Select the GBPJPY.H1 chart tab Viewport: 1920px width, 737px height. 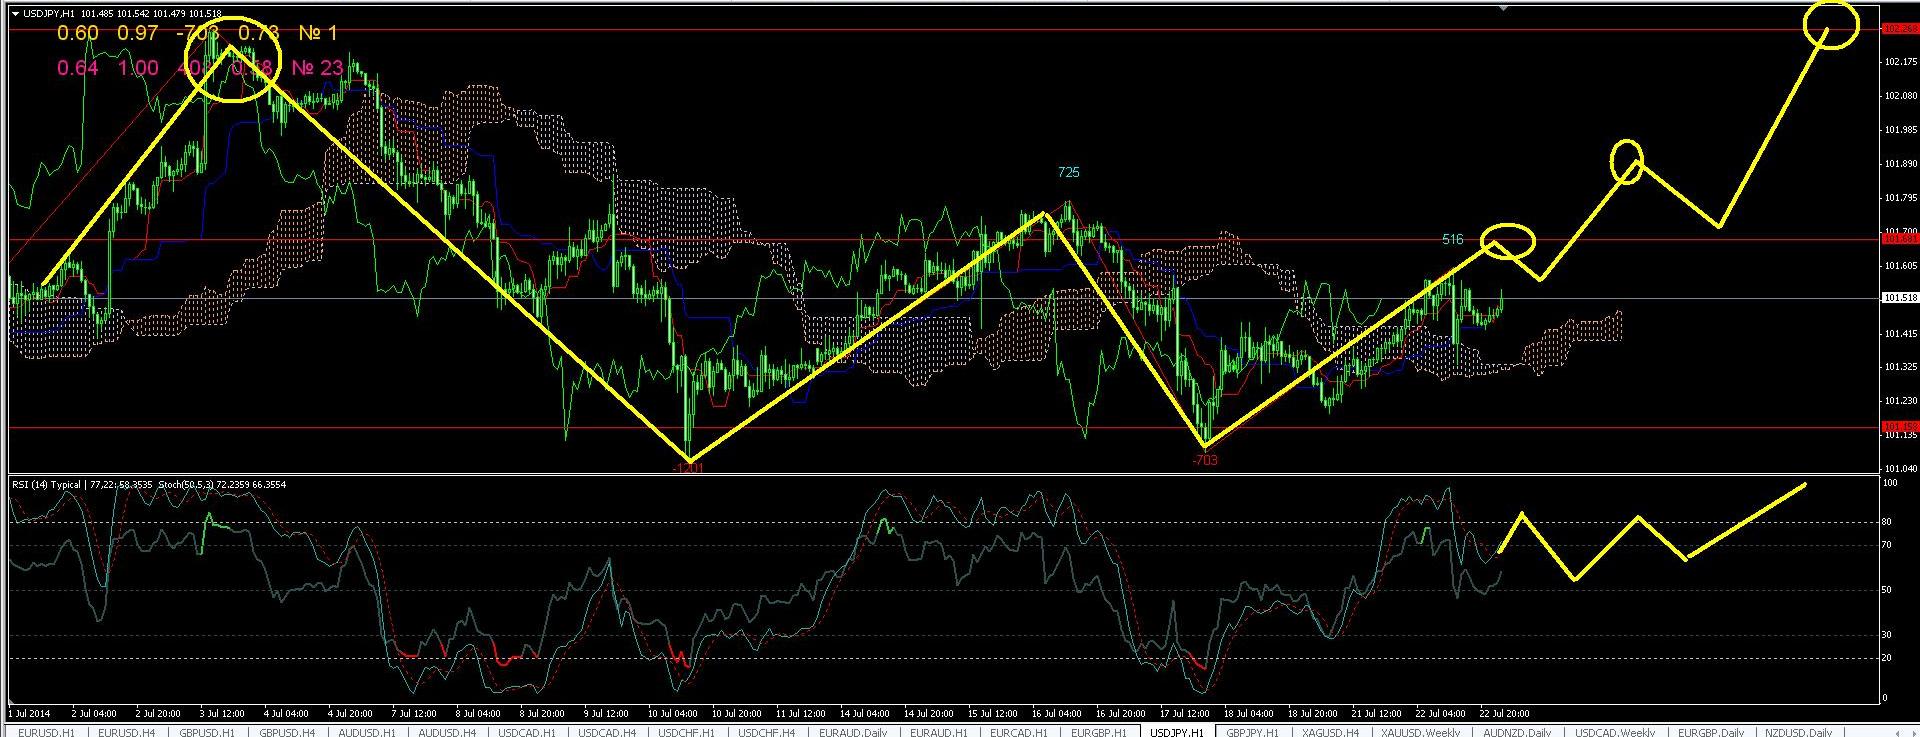[x=1252, y=731]
